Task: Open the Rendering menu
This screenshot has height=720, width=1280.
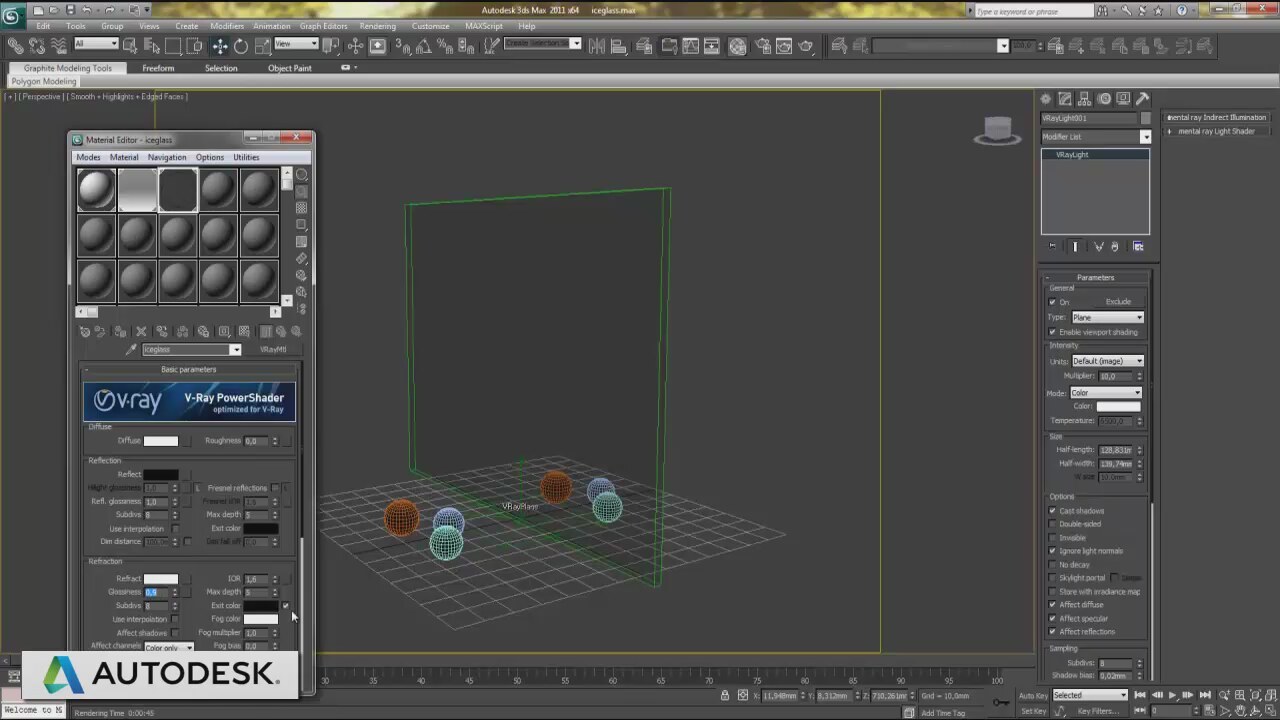Action: tap(377, 26)
